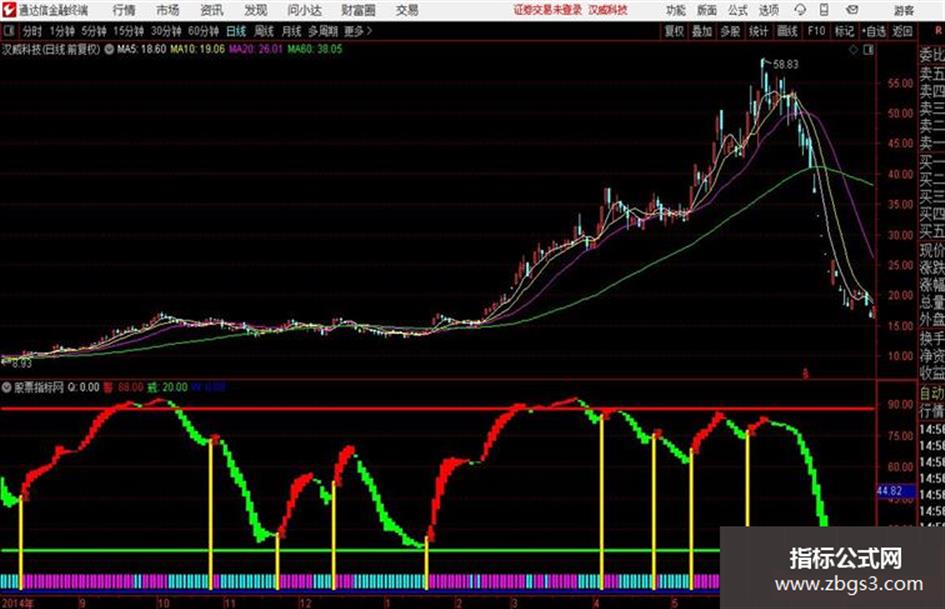Viewport: 945px width, 609px height.
Task: Click the diamond icon above the chart
Action: click(x=853, y=50)
